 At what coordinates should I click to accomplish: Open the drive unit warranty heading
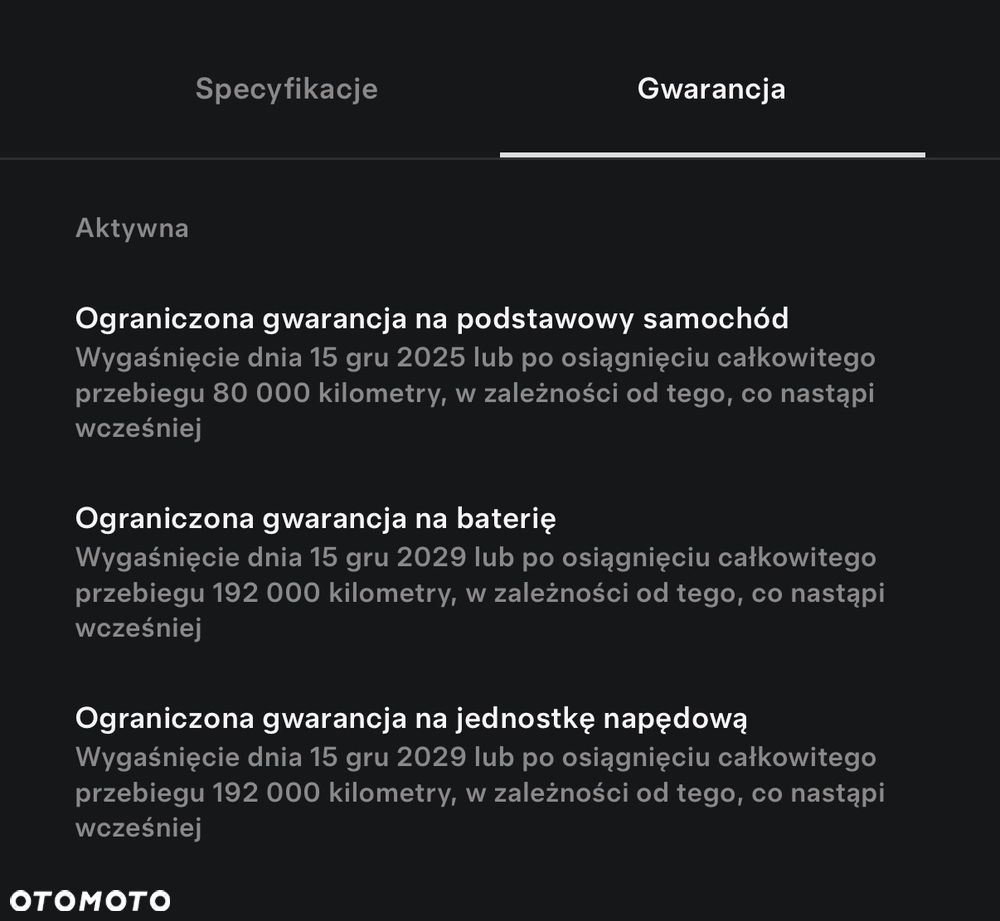pyautogui.click(x=411, y=718)
